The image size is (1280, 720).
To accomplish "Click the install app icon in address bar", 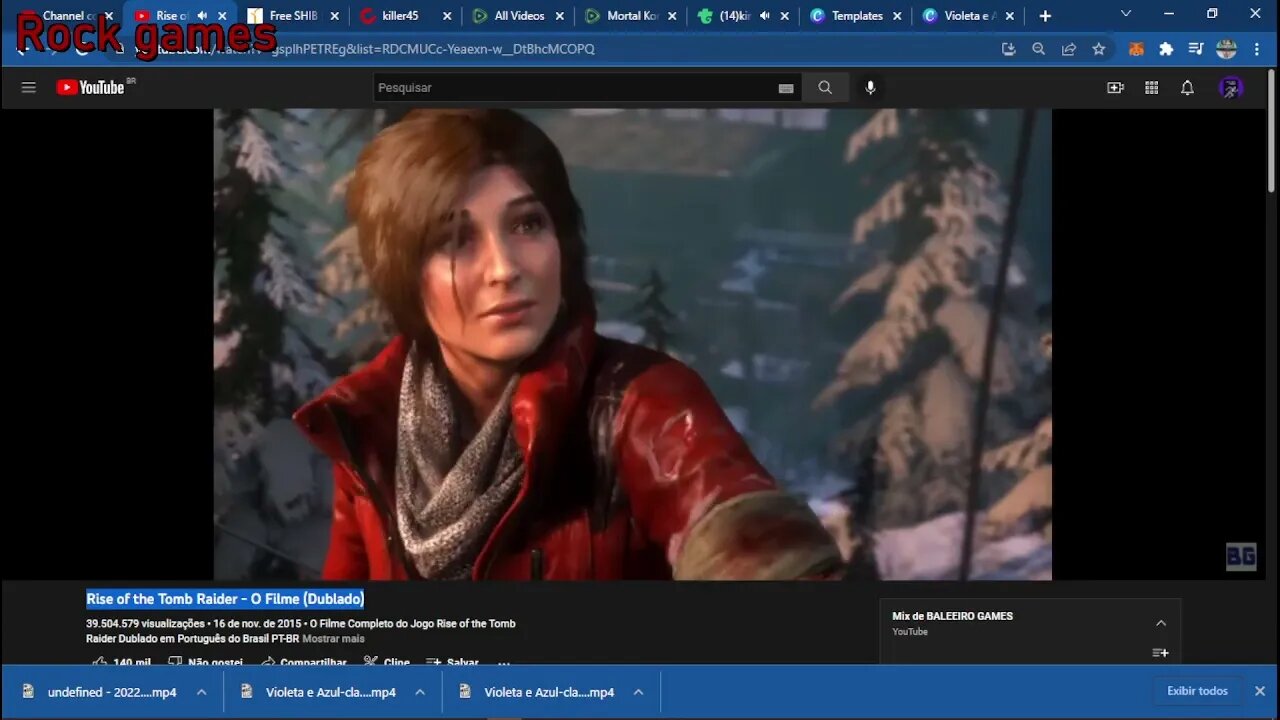I will tap(1008, 49).
